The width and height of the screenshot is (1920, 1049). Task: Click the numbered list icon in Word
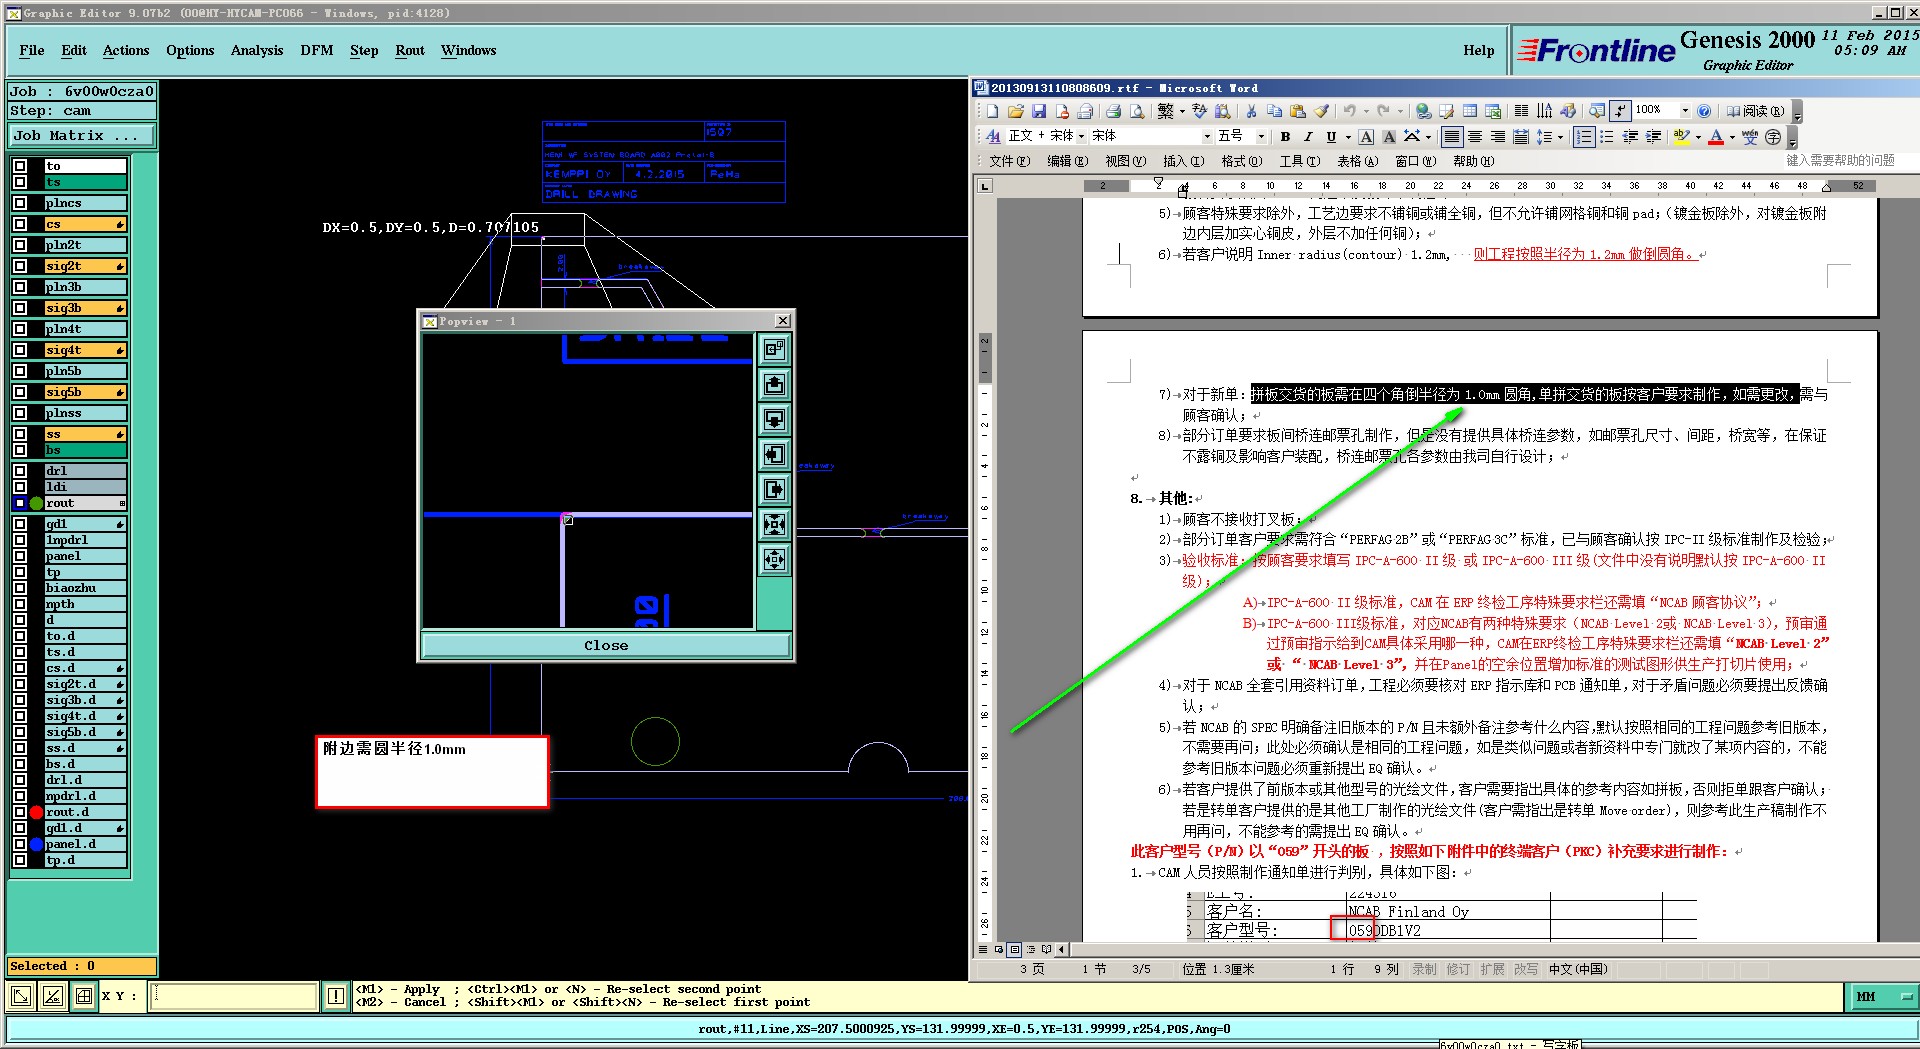(x=1584, y=137)
